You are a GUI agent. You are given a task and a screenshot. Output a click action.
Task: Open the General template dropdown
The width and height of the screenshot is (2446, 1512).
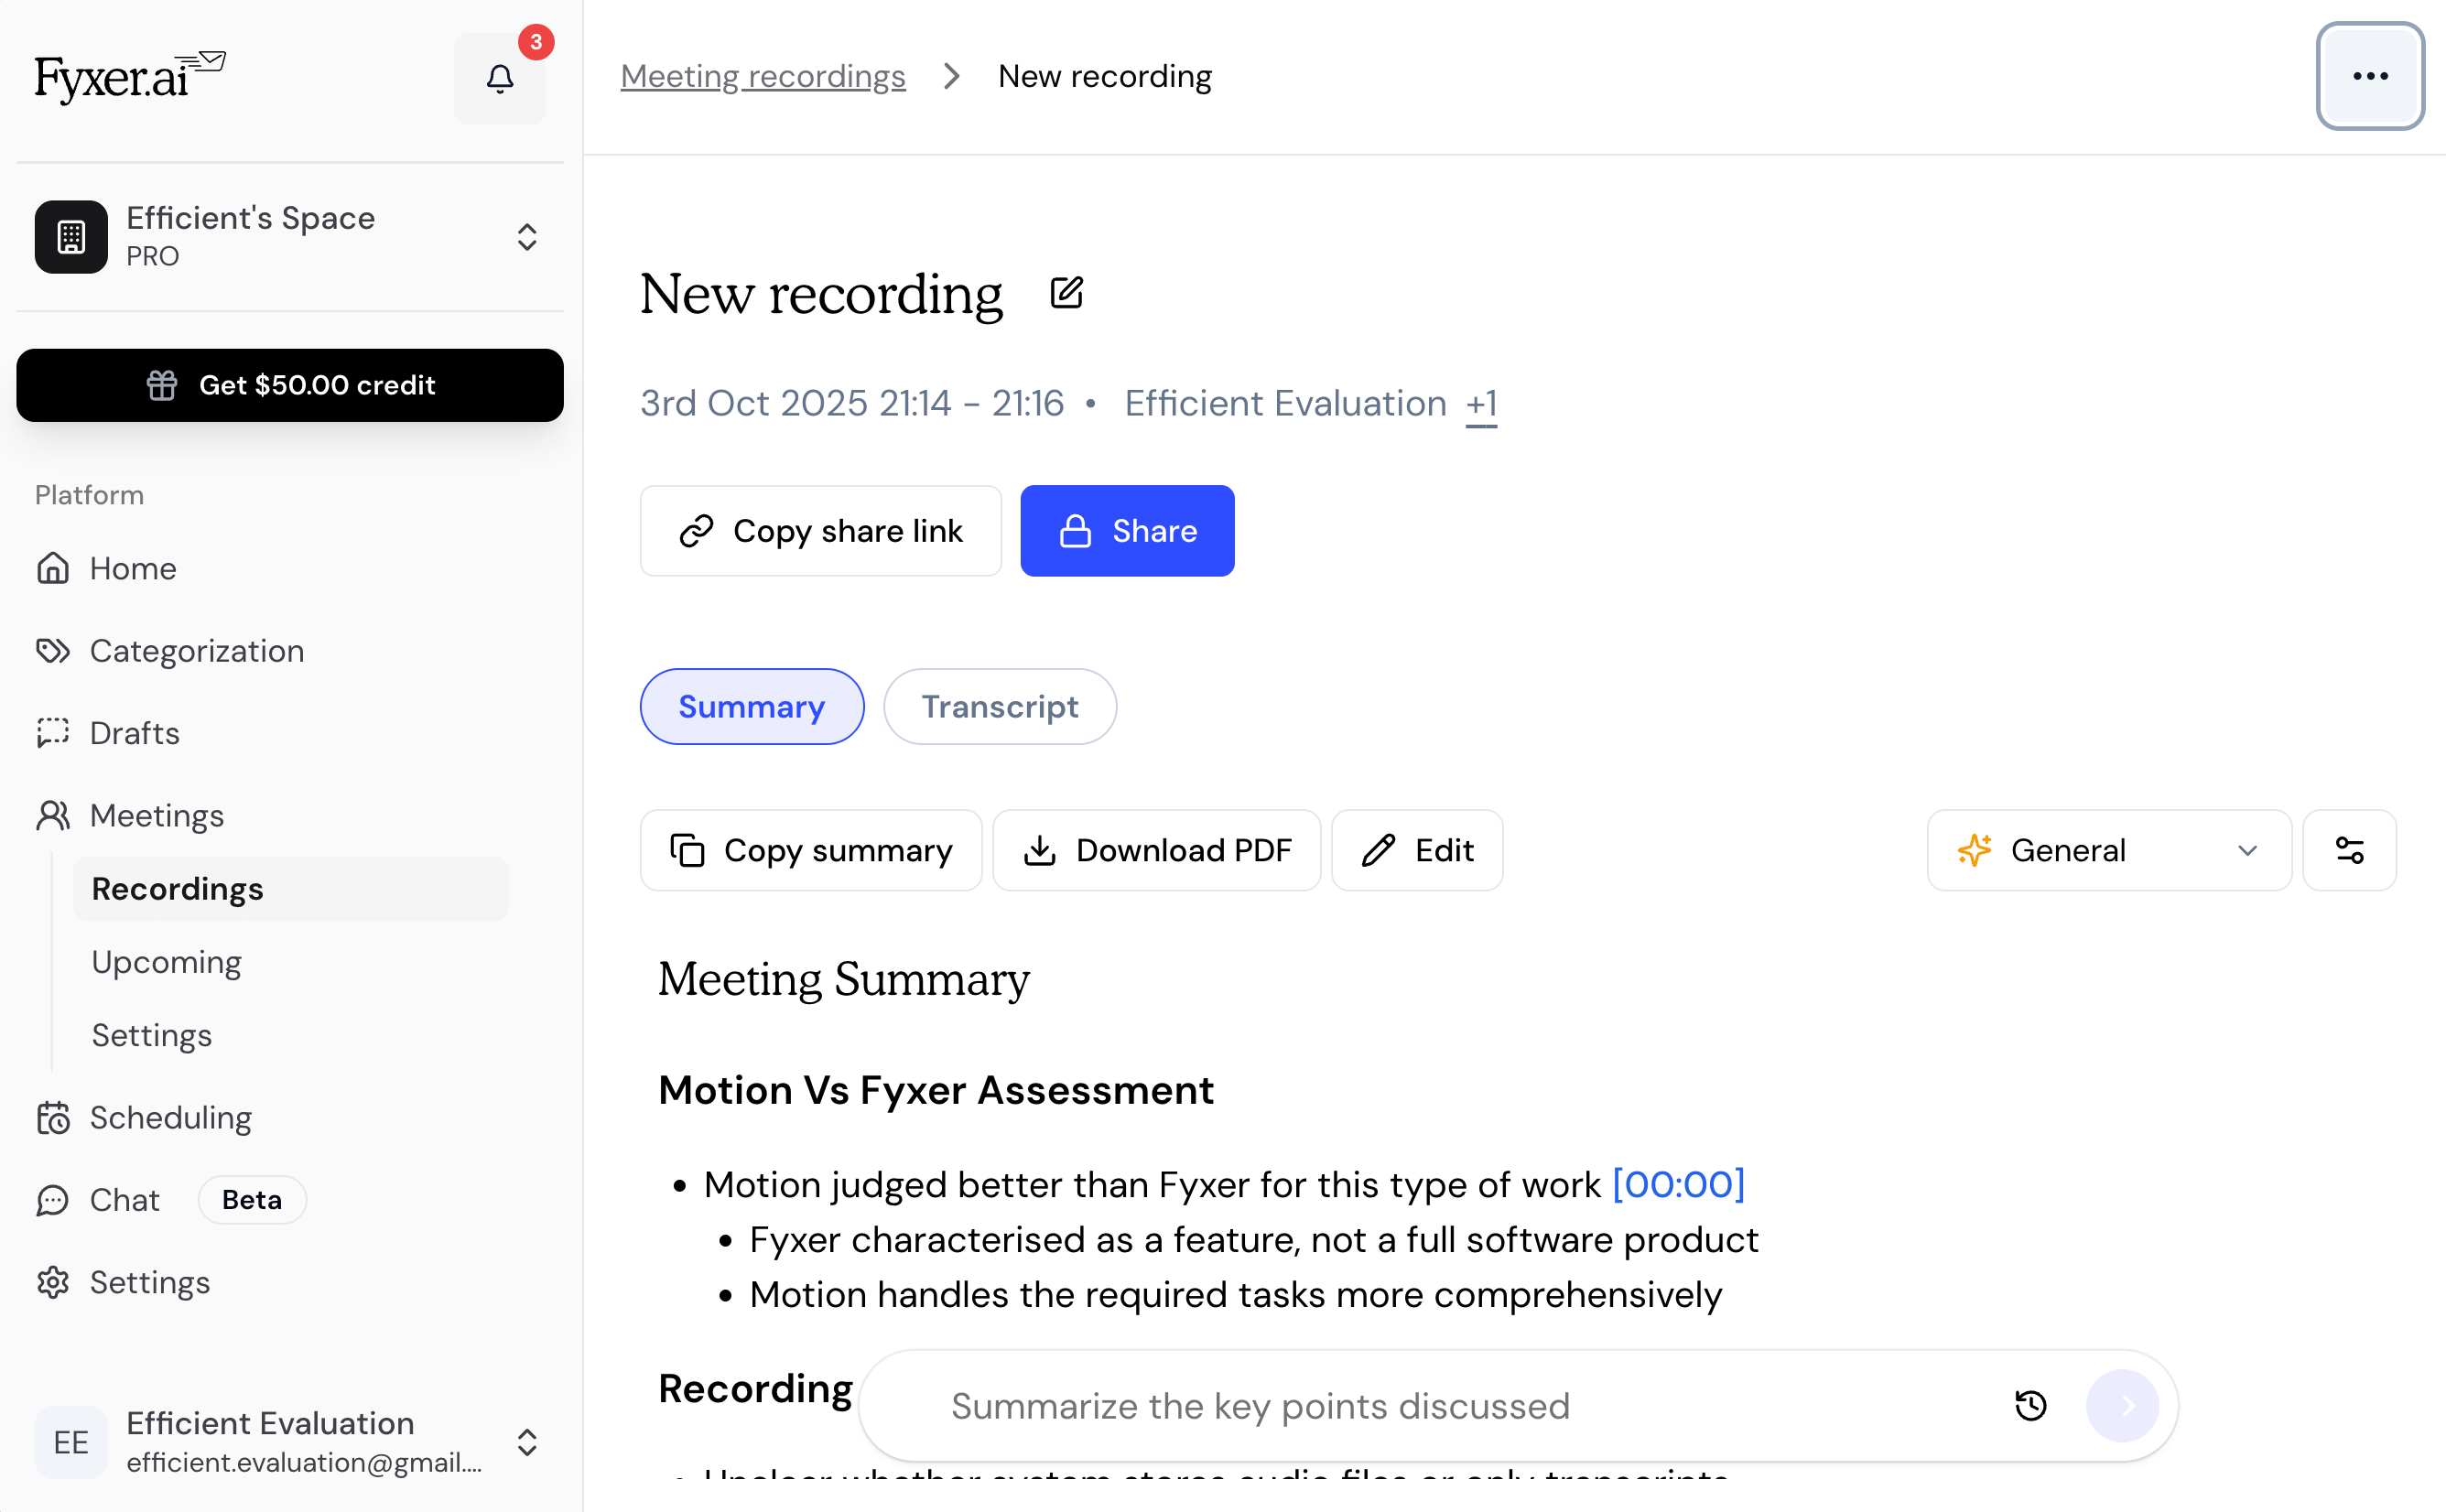point(2107,850)
